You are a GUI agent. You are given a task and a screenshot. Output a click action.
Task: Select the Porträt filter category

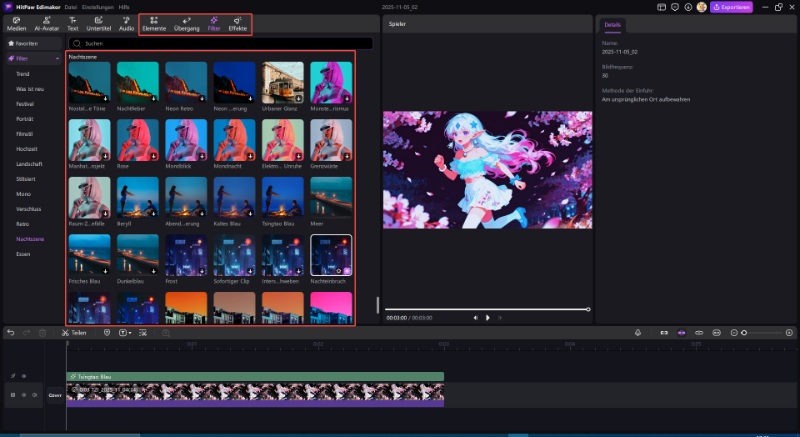[x=24, y=119]
